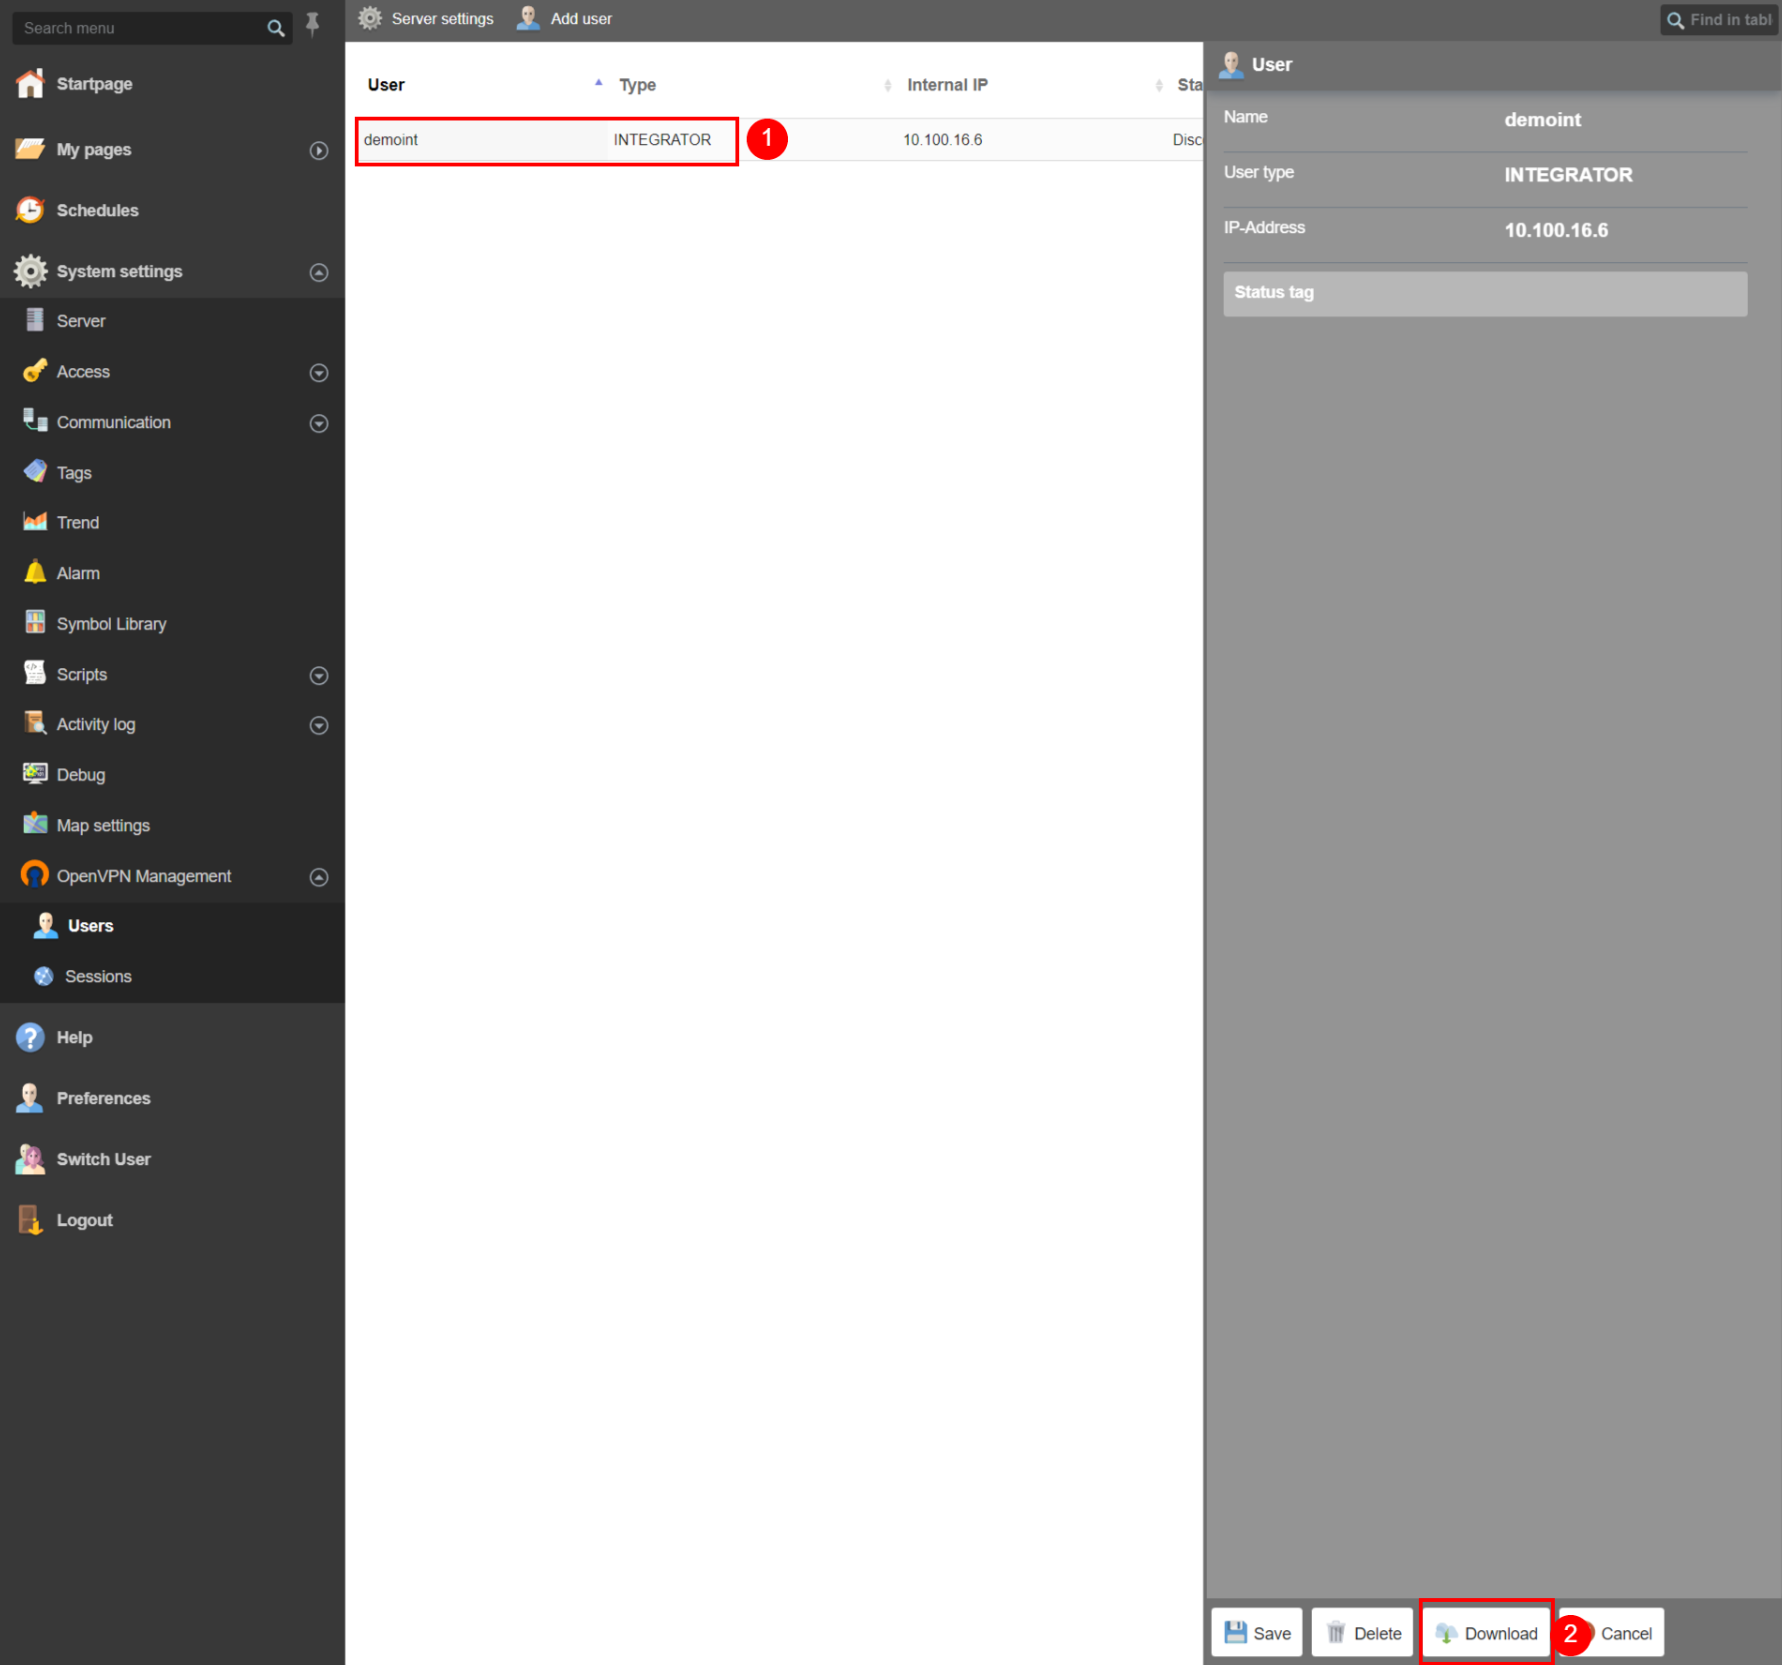Pin the sidebar menu with pushpin icon
Image resolution: width=1782 pixels, height=1665 pixels.
tap(312, 24)
